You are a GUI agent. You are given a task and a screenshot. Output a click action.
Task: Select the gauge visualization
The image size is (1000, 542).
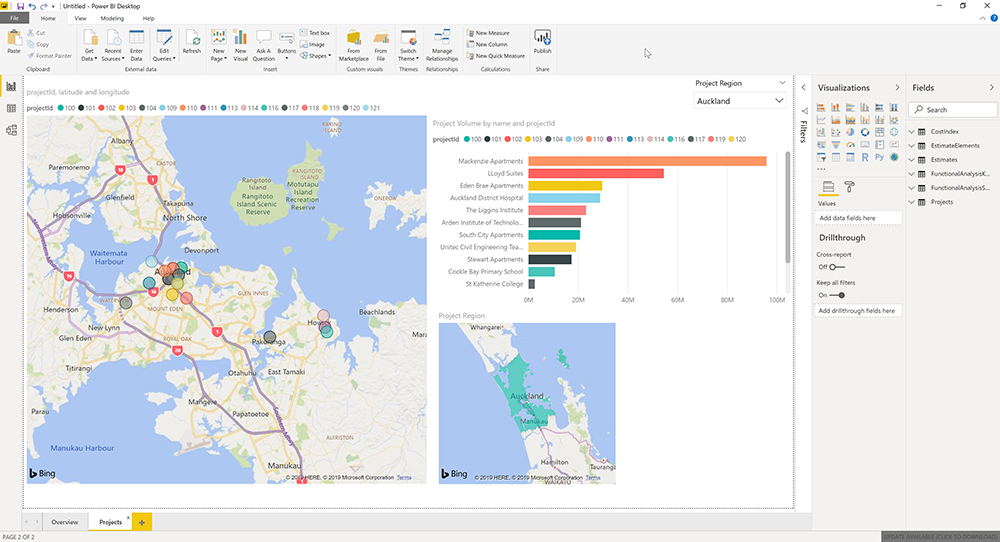coord(850,145)
